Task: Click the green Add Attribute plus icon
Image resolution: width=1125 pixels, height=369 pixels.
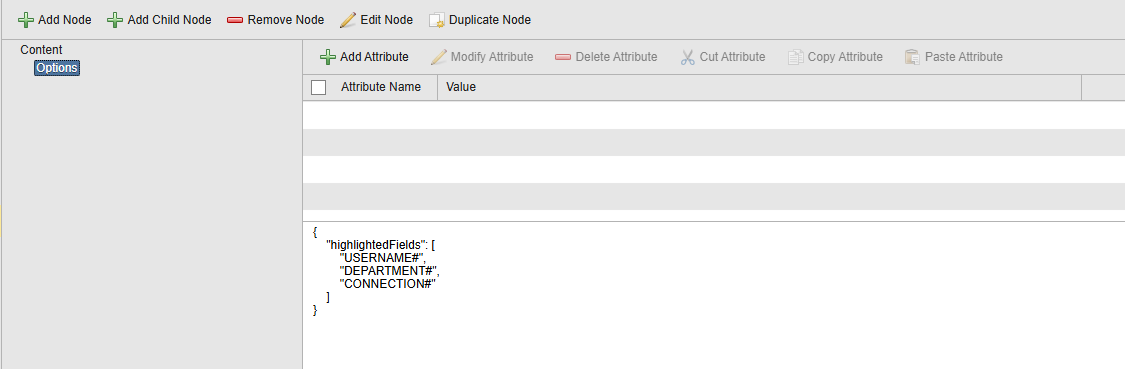Action: pyautogui.click(x=328, y=57)
